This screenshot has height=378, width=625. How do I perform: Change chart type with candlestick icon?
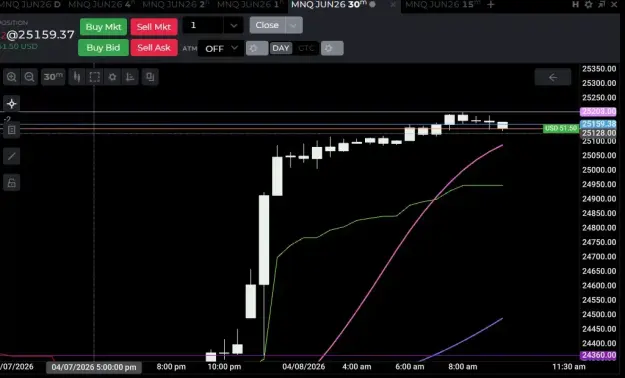tap(77, 77)
